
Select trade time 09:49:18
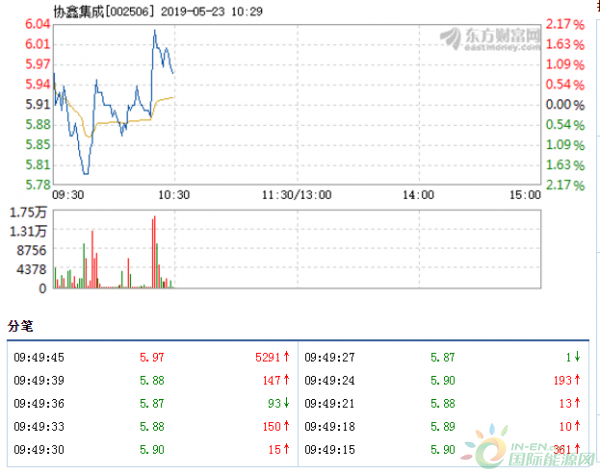(330, 427)
